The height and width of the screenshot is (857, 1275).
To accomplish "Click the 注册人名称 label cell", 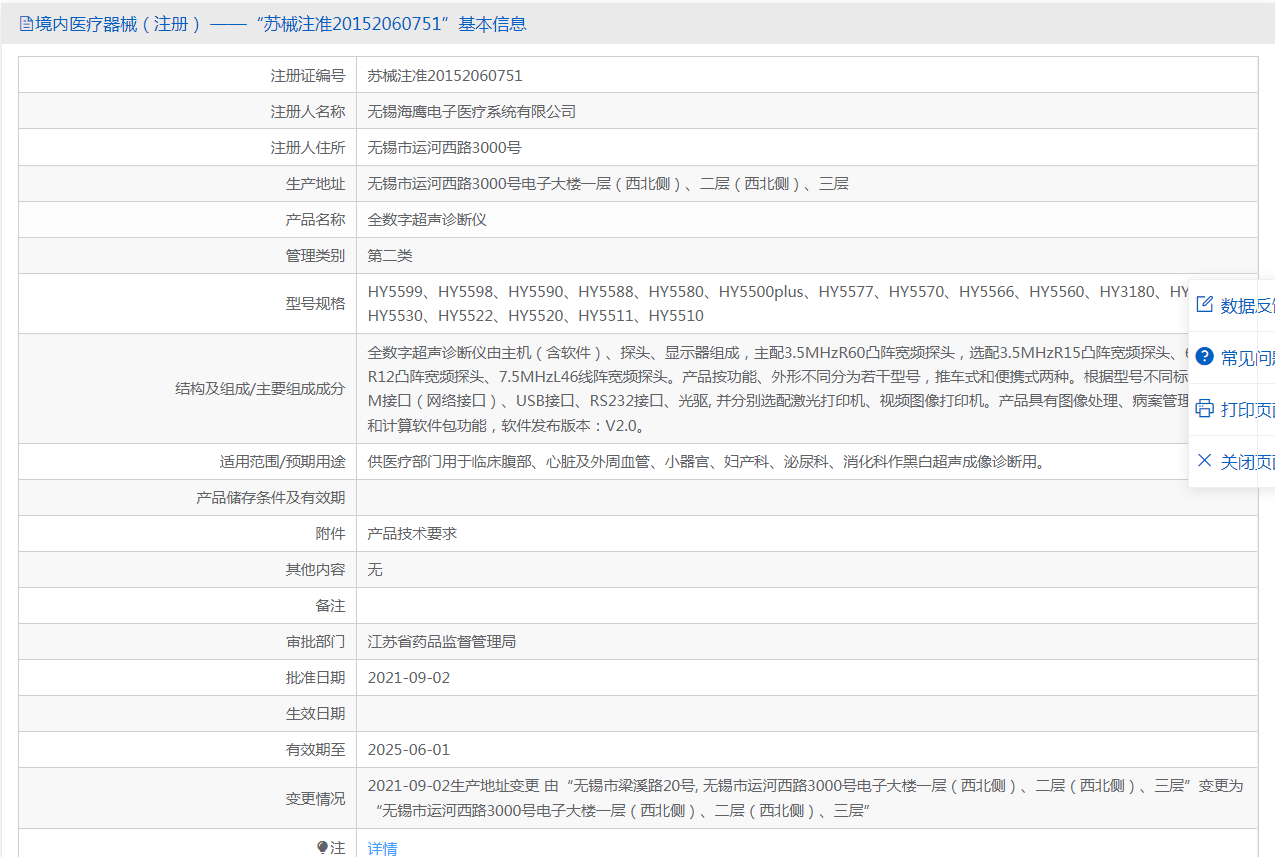I will pyautogui.click(x=188, y=111).
